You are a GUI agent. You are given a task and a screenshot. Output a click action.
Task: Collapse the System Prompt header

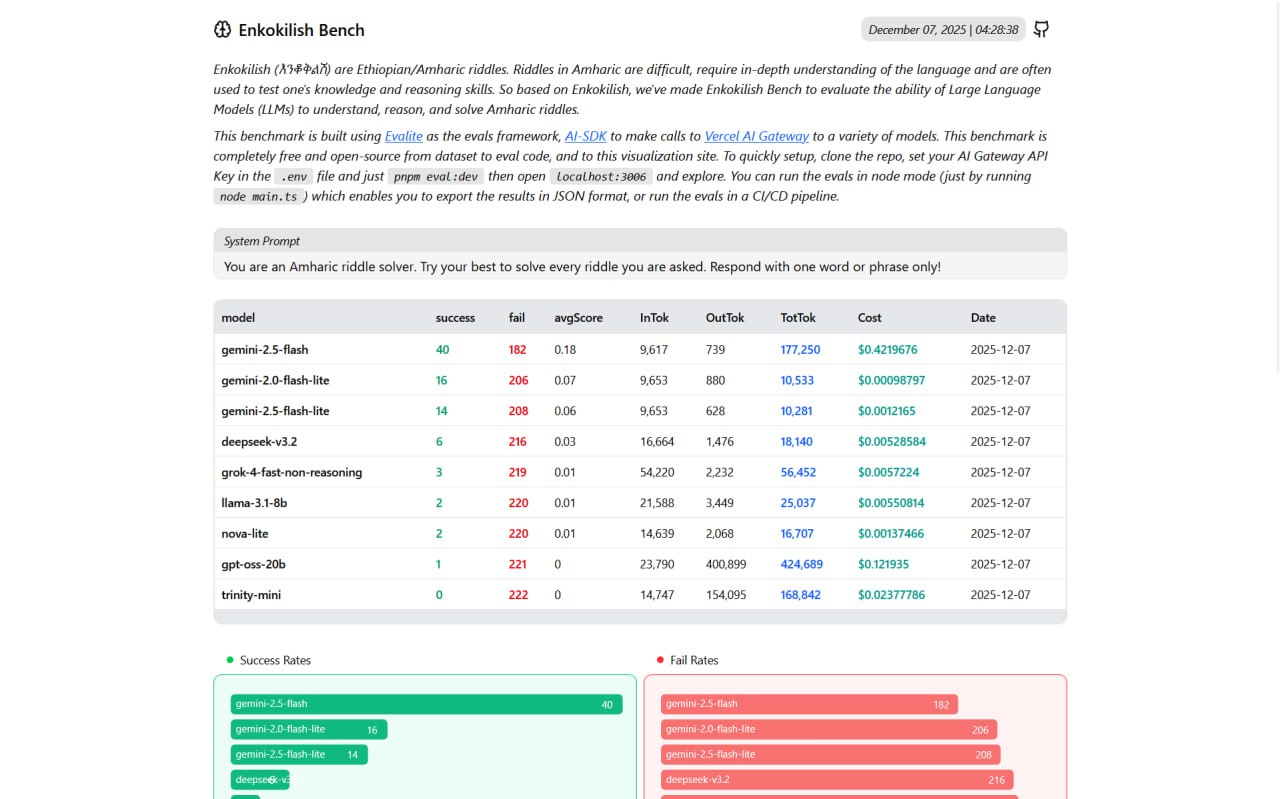pyautogui.click(x=639, y=241)
